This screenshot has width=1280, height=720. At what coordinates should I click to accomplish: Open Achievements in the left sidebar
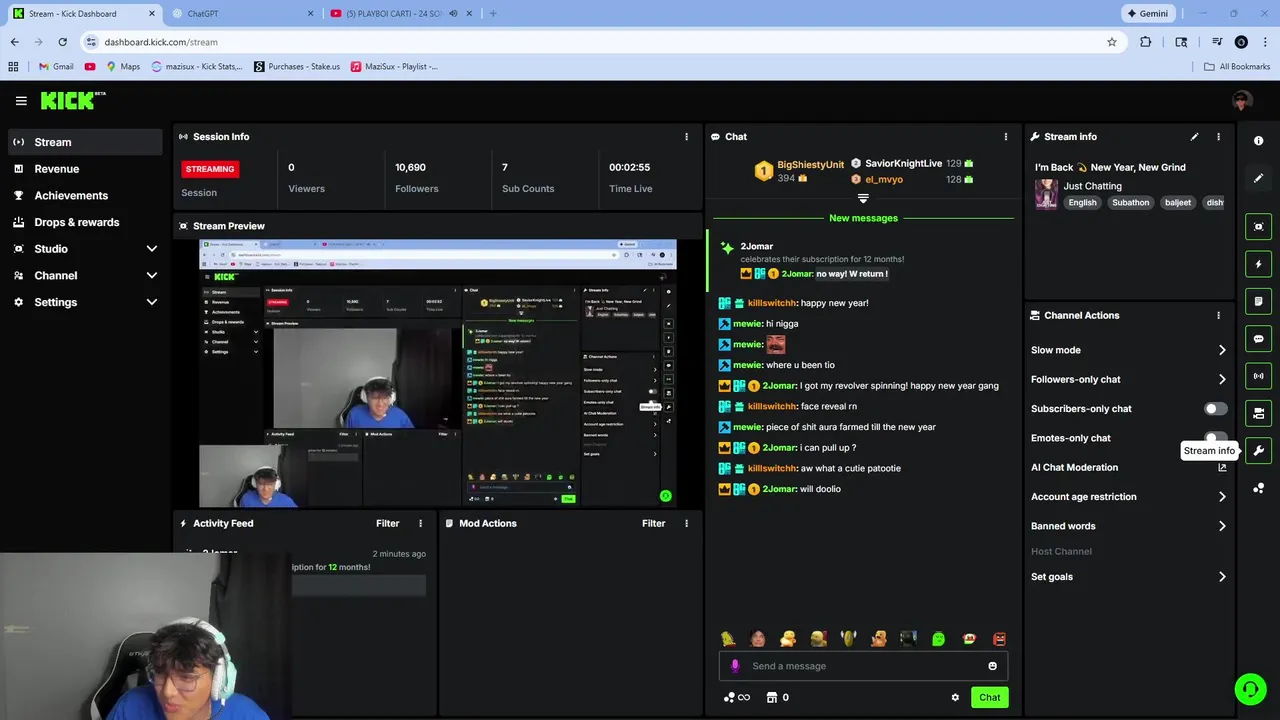[x=85, y=196]
